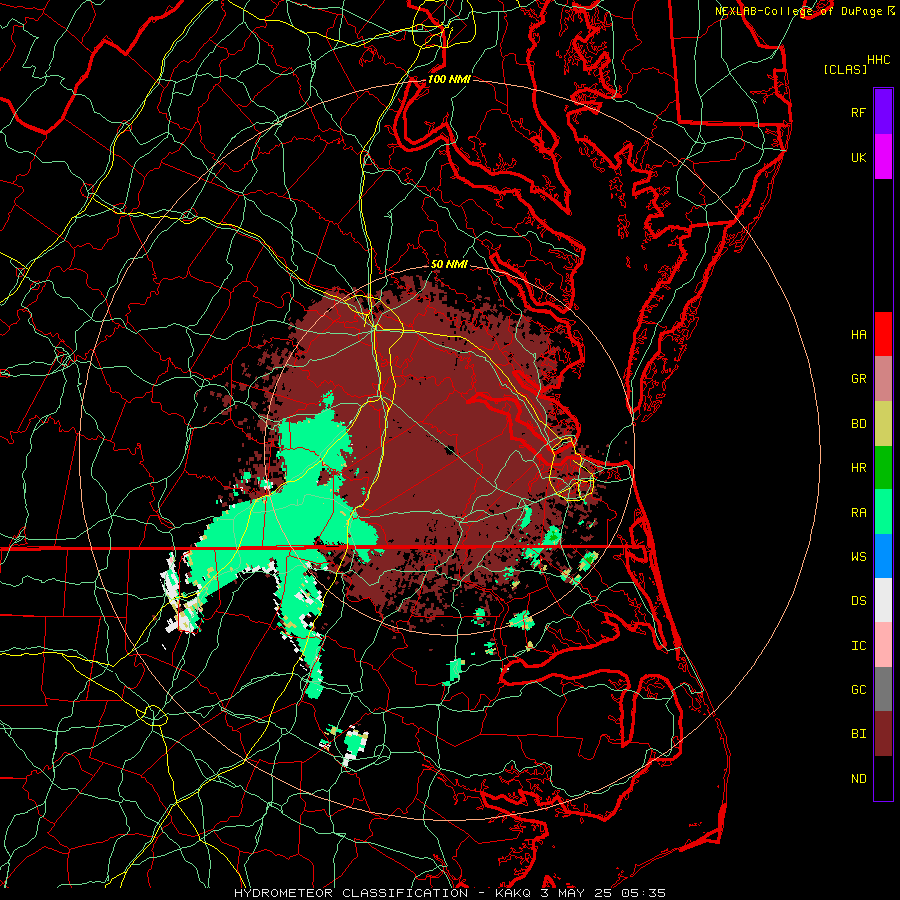This screenshot has height=900, width=900.
Task: Select the IC light pink legend swatch
Action: click(883, 645)
